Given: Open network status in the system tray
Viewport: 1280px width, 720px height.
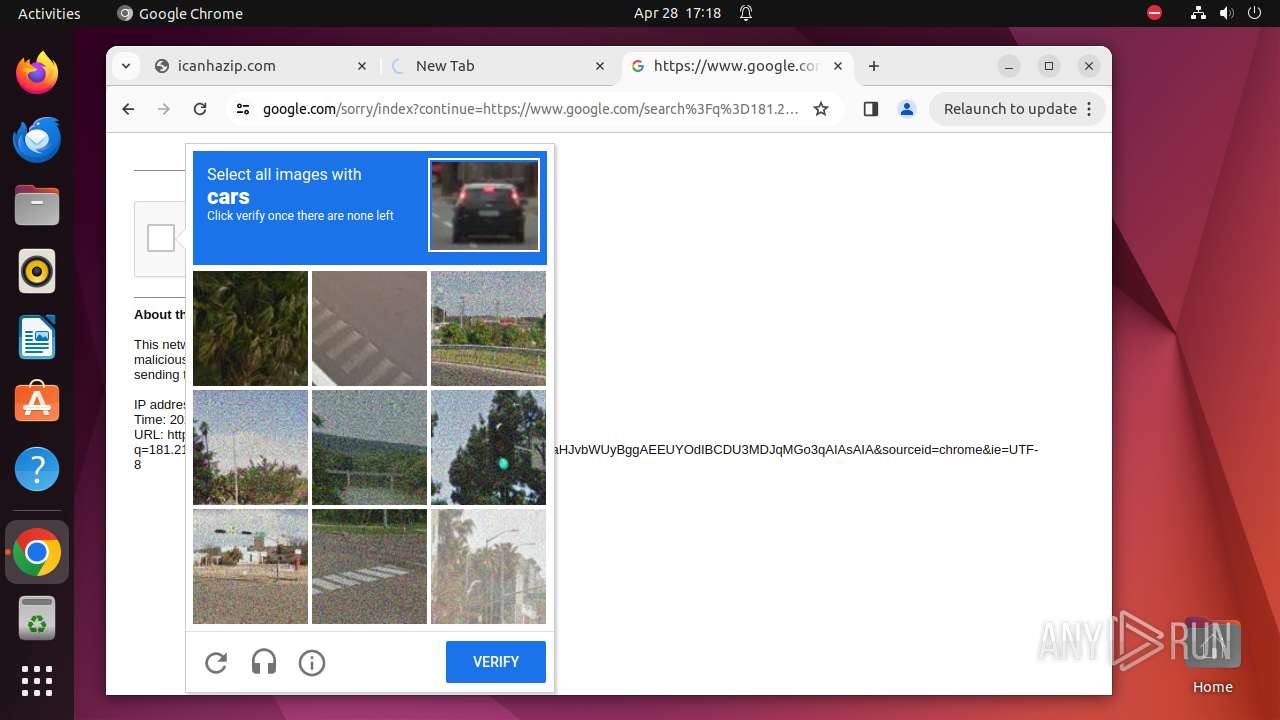Looking at the screenshot, I should 1198,13.
